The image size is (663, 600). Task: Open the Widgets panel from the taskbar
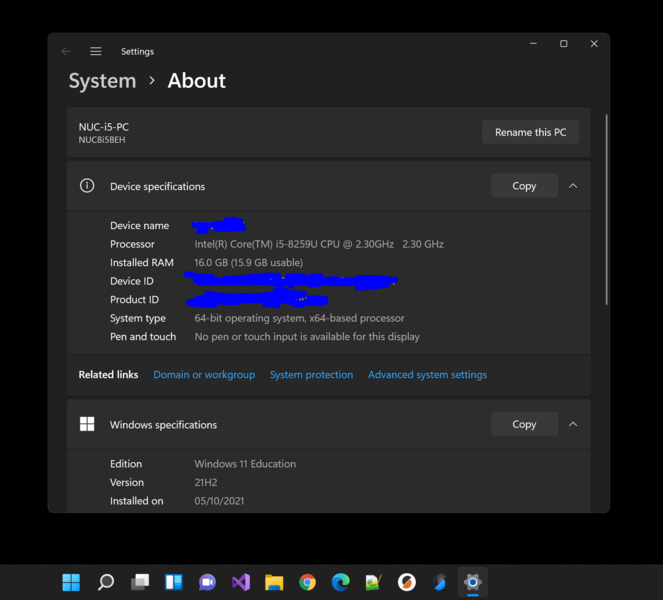coord(173,582)
